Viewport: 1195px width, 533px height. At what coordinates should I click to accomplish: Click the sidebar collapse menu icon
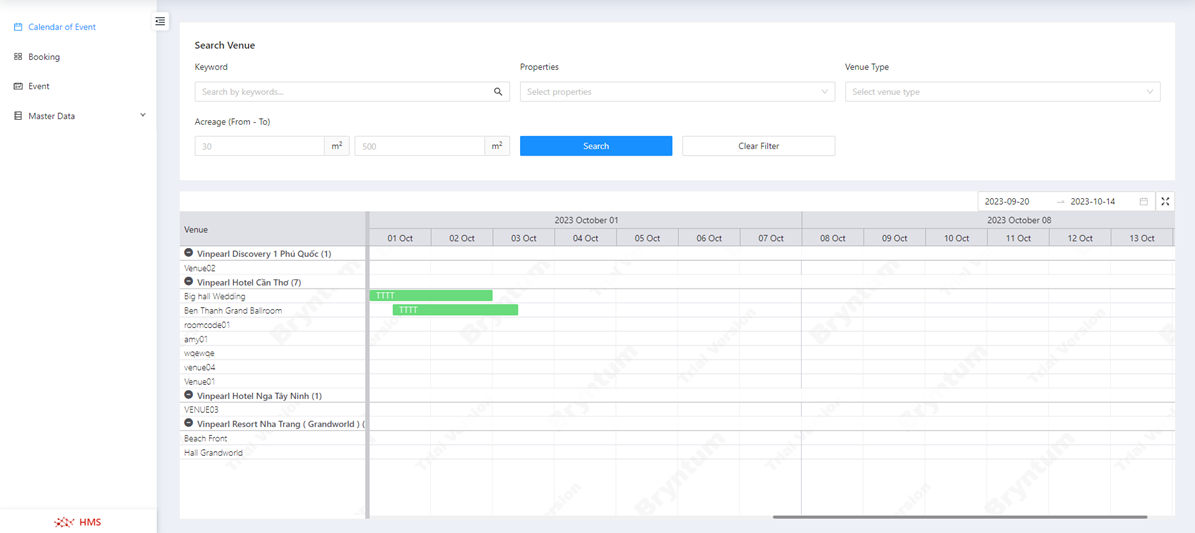click(x=160, y=21)
